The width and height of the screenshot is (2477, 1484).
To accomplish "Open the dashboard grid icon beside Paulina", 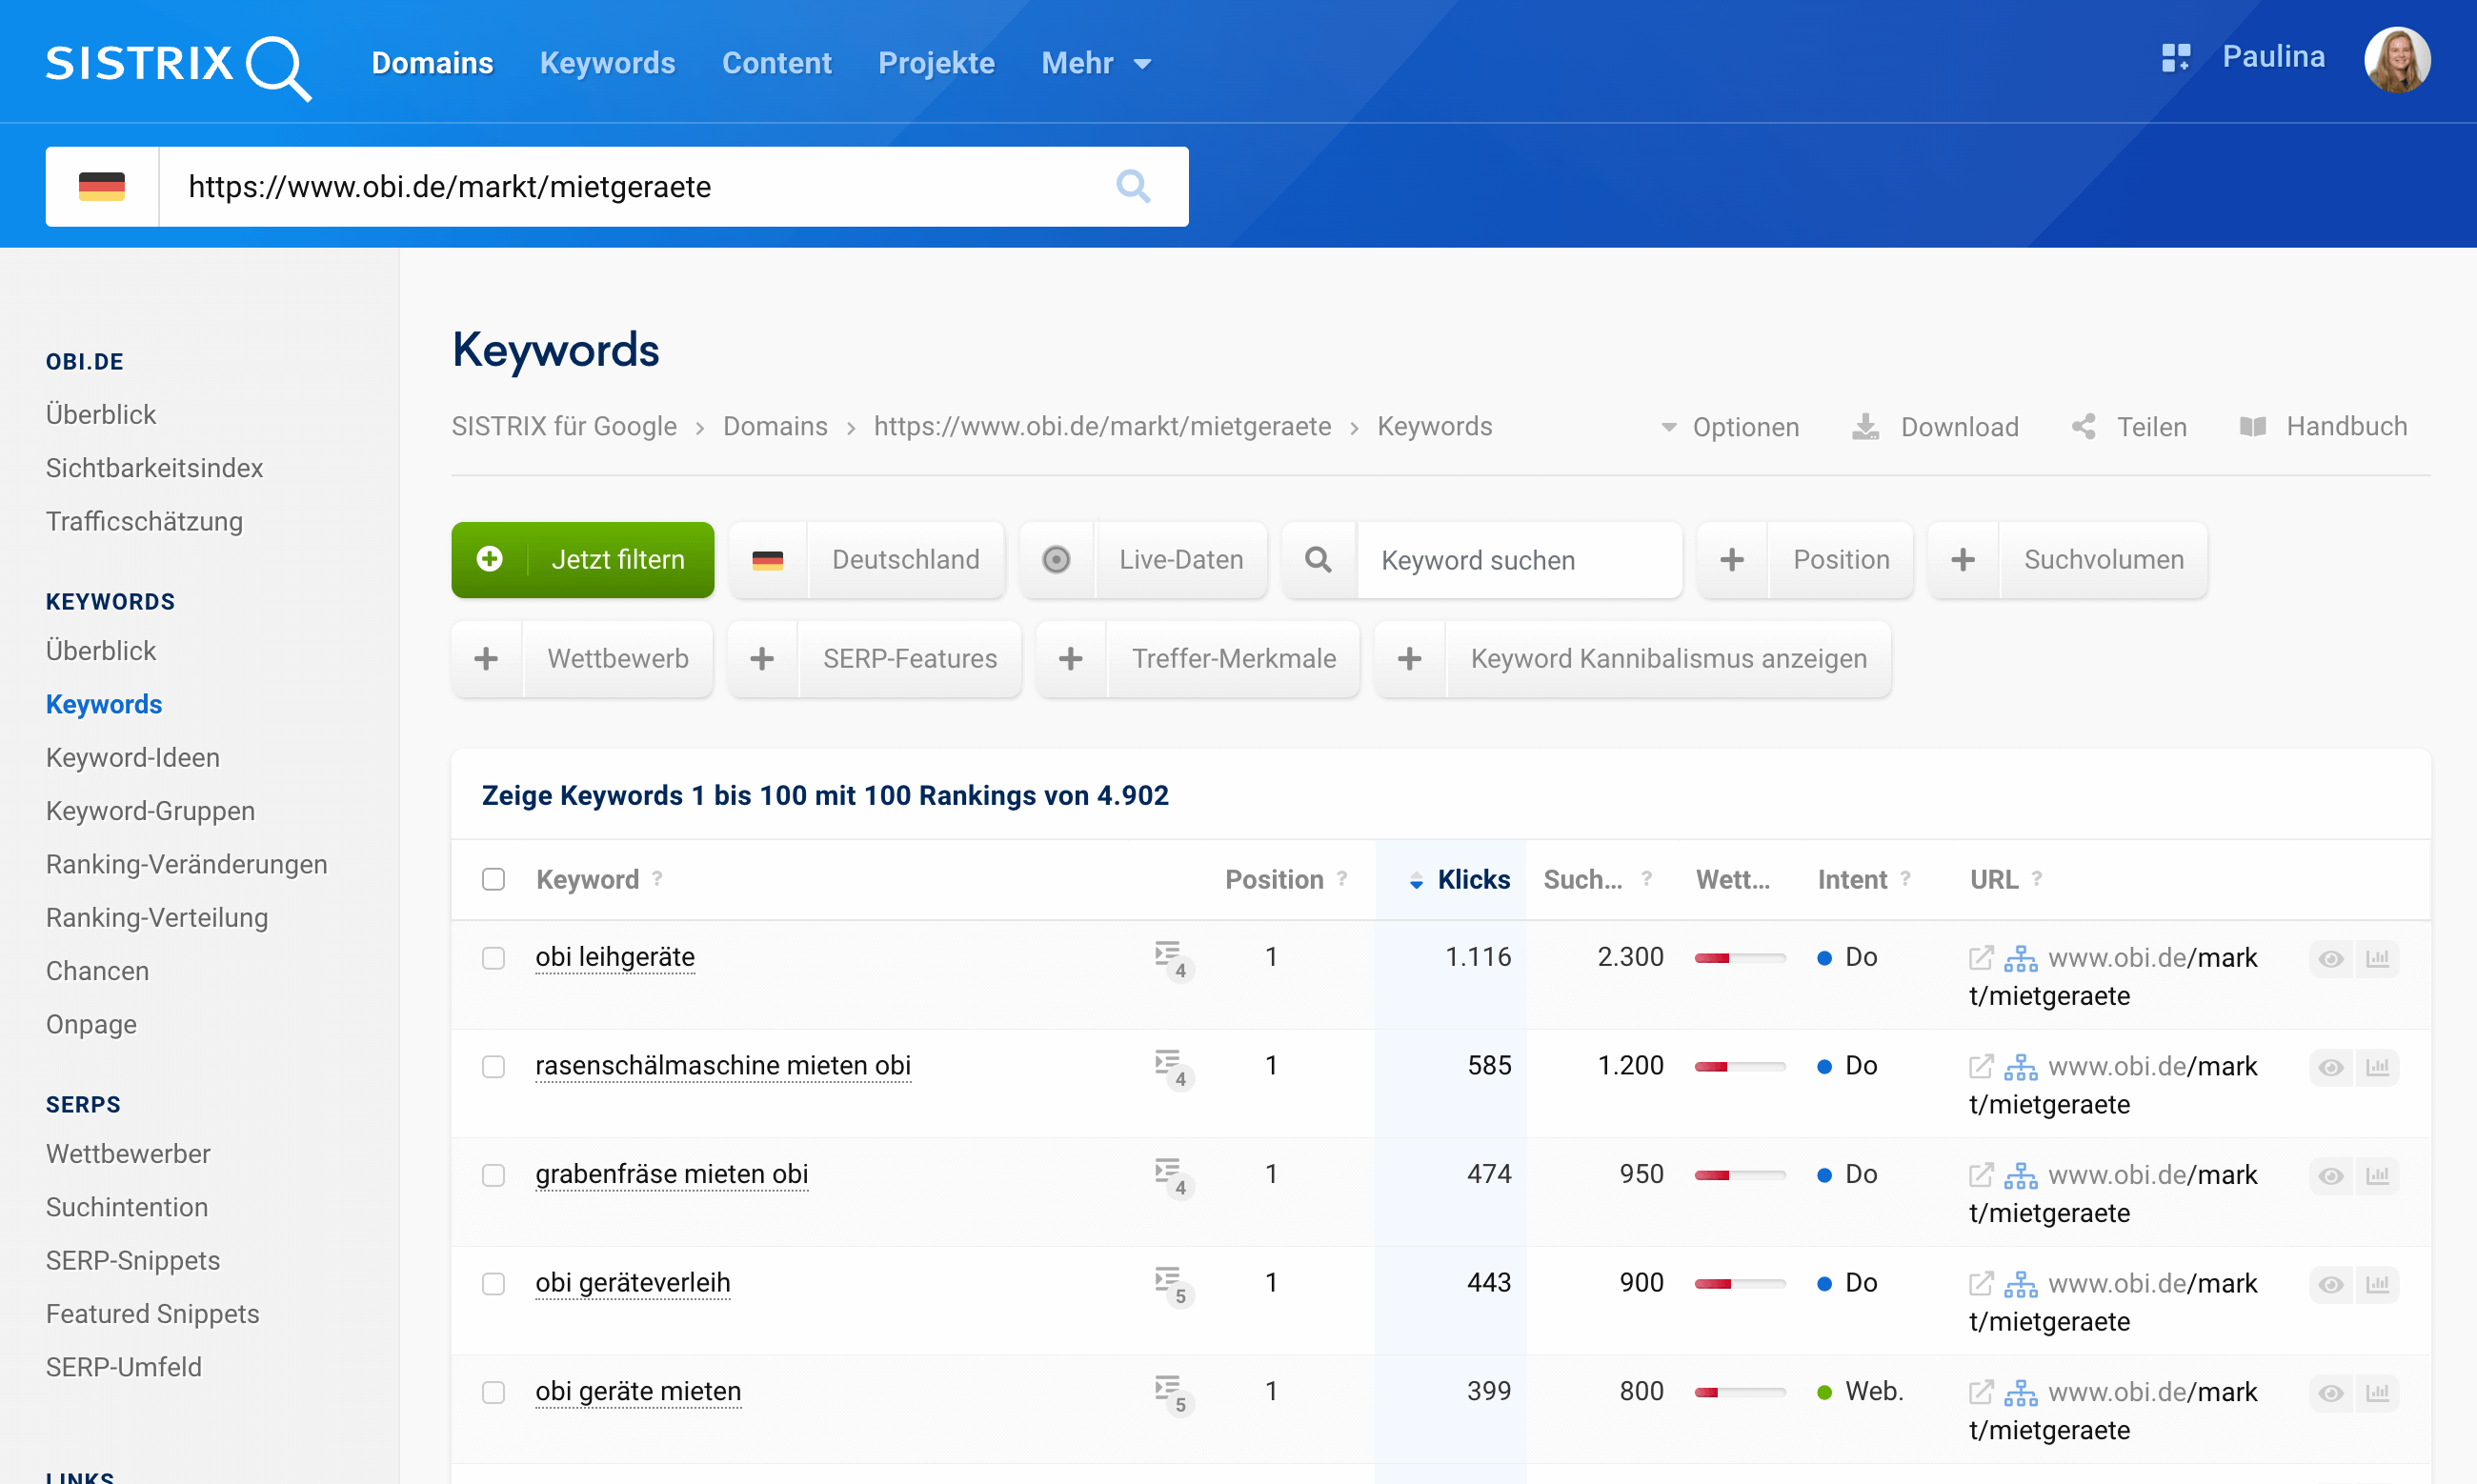I will tap(2175, 58).
